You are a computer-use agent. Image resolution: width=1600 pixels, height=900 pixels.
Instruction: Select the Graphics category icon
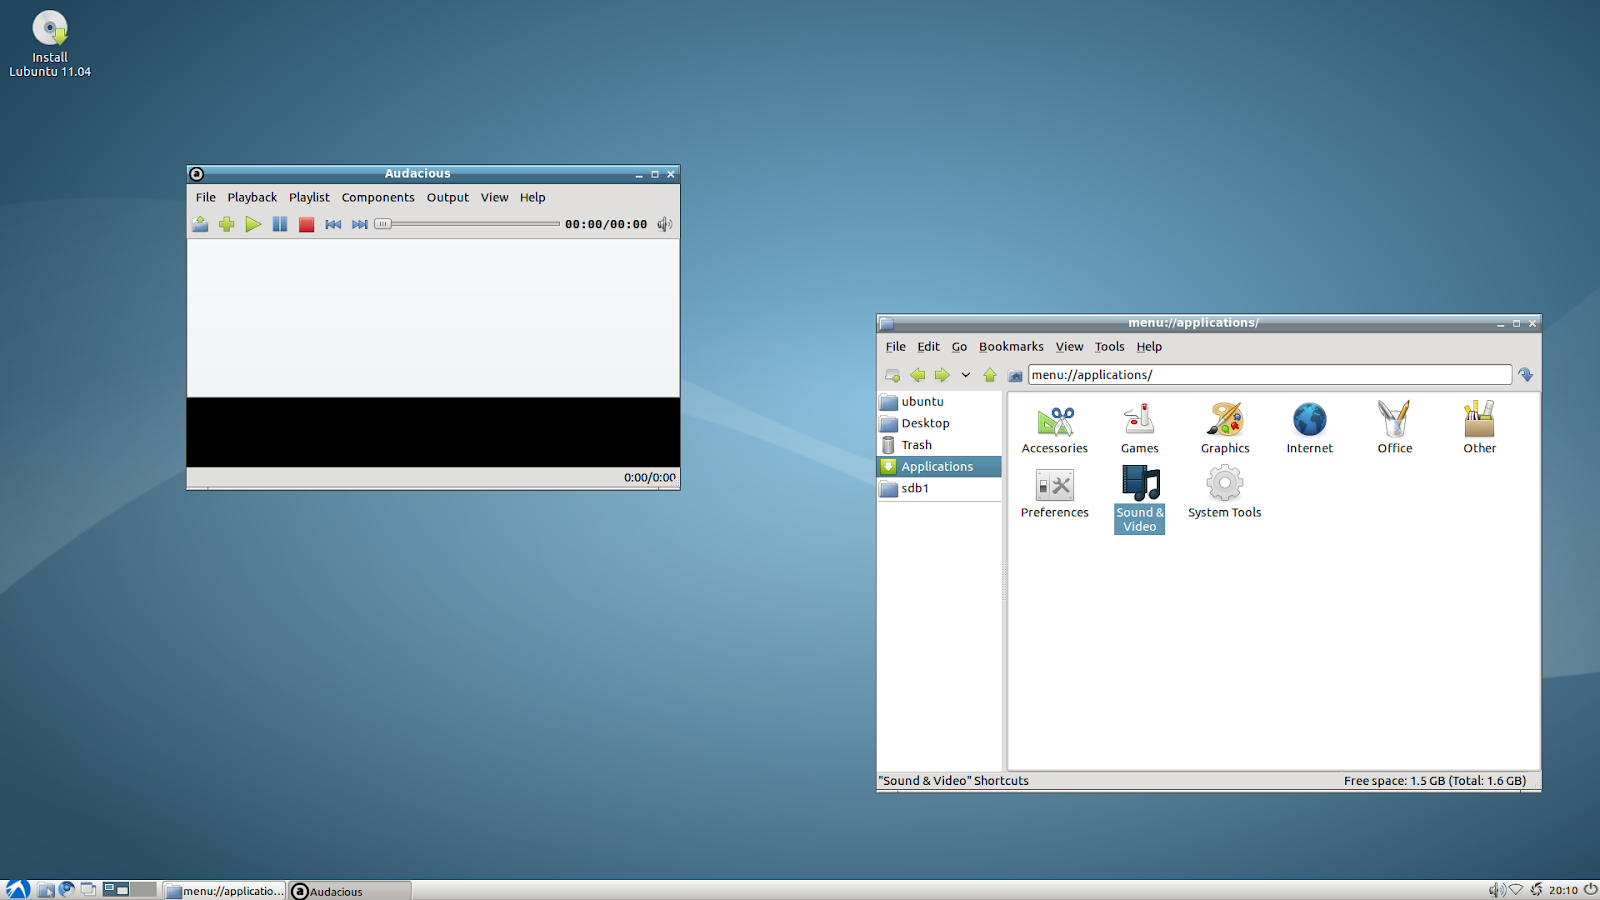click(1225, 428)
